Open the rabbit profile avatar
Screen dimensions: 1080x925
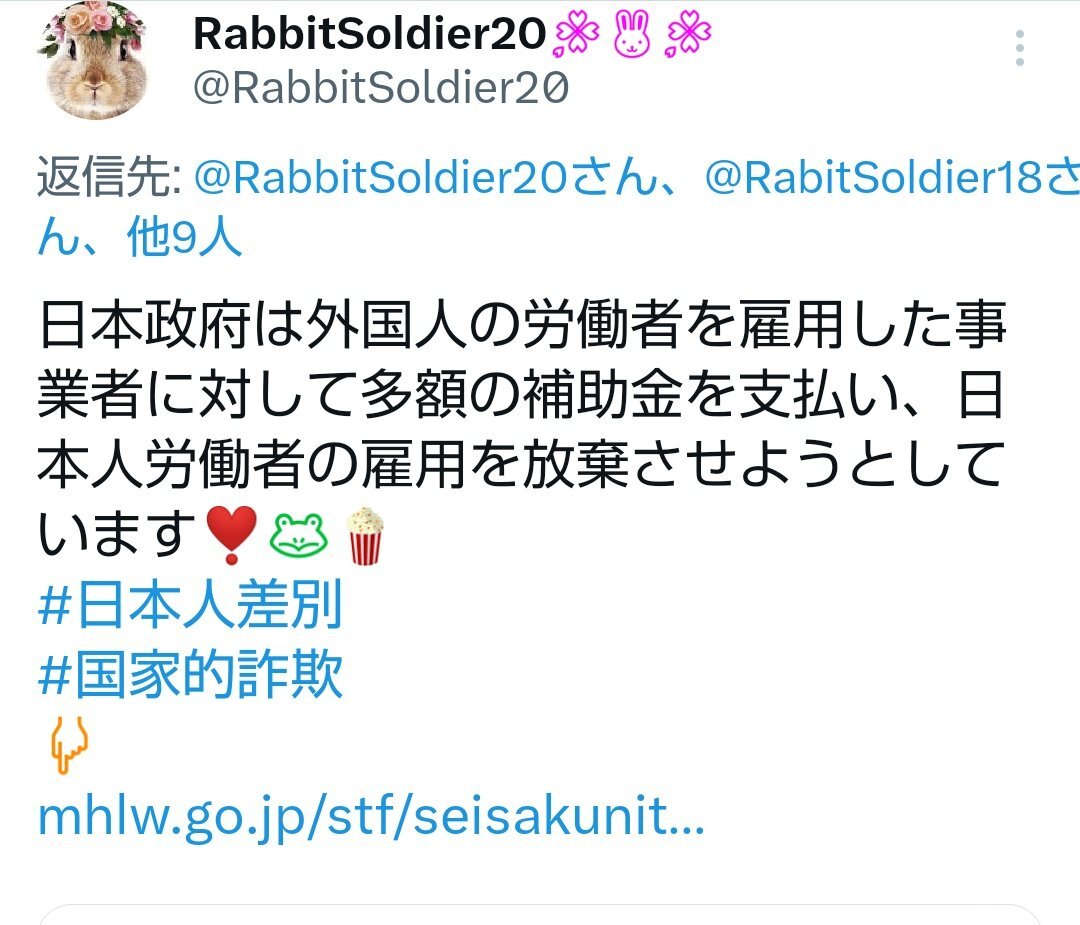pos(96,61)
